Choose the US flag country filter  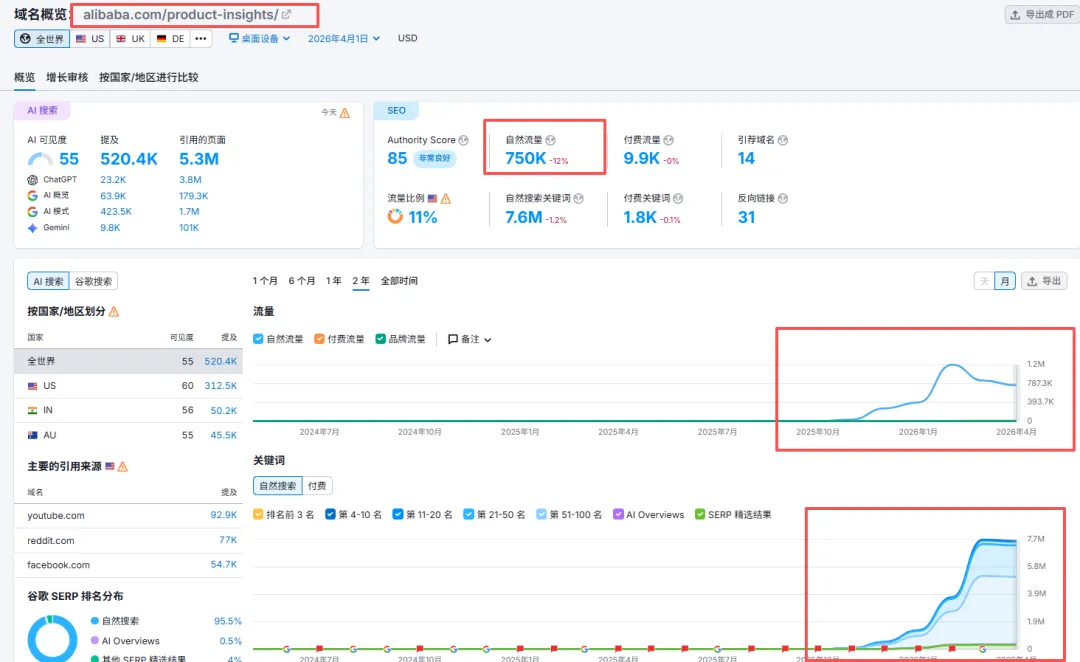coord(90,39)
